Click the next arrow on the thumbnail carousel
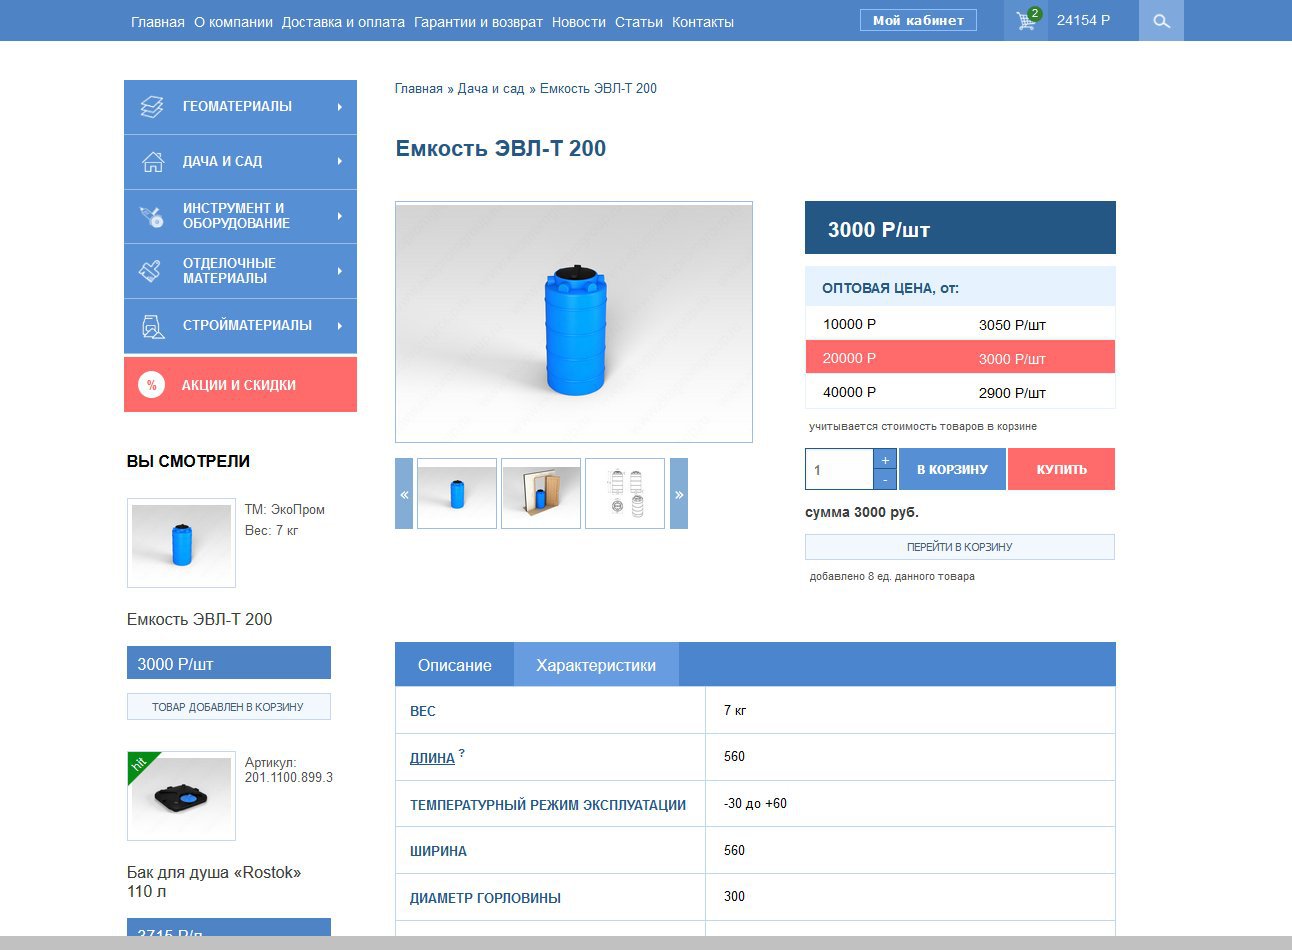Viewport: 1292px width, 950px height. [x=679, y=493]
